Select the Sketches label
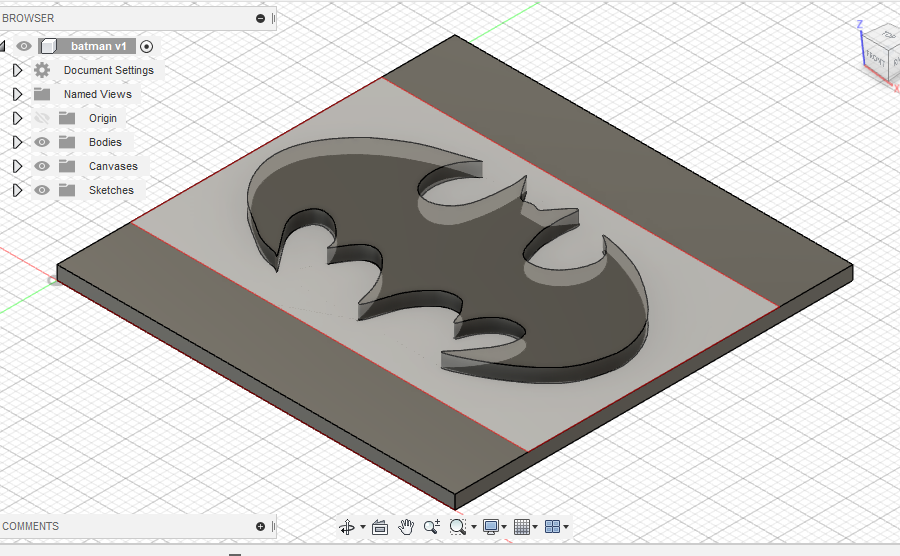This screenshot has height=556, width=900. click(x=111, y=190)
